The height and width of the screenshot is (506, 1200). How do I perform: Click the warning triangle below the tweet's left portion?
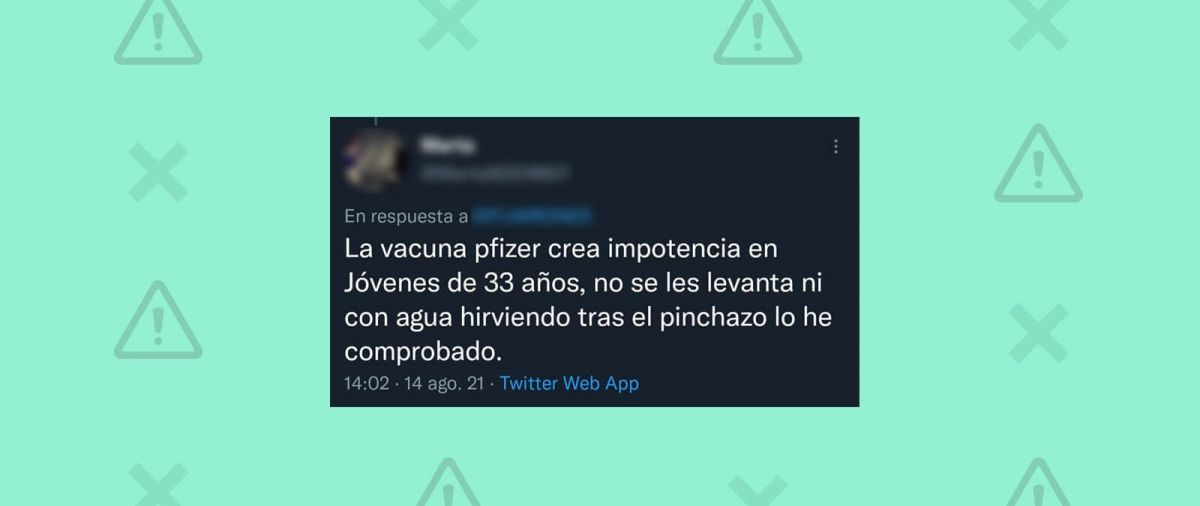[x=448, y=484]
